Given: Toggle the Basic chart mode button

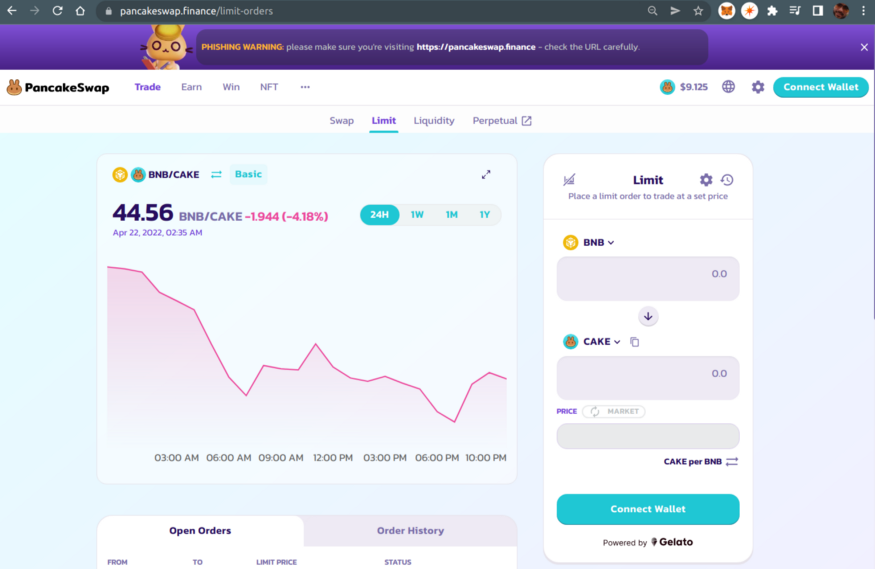Looking at the screenshot, I should pos(248,174).
